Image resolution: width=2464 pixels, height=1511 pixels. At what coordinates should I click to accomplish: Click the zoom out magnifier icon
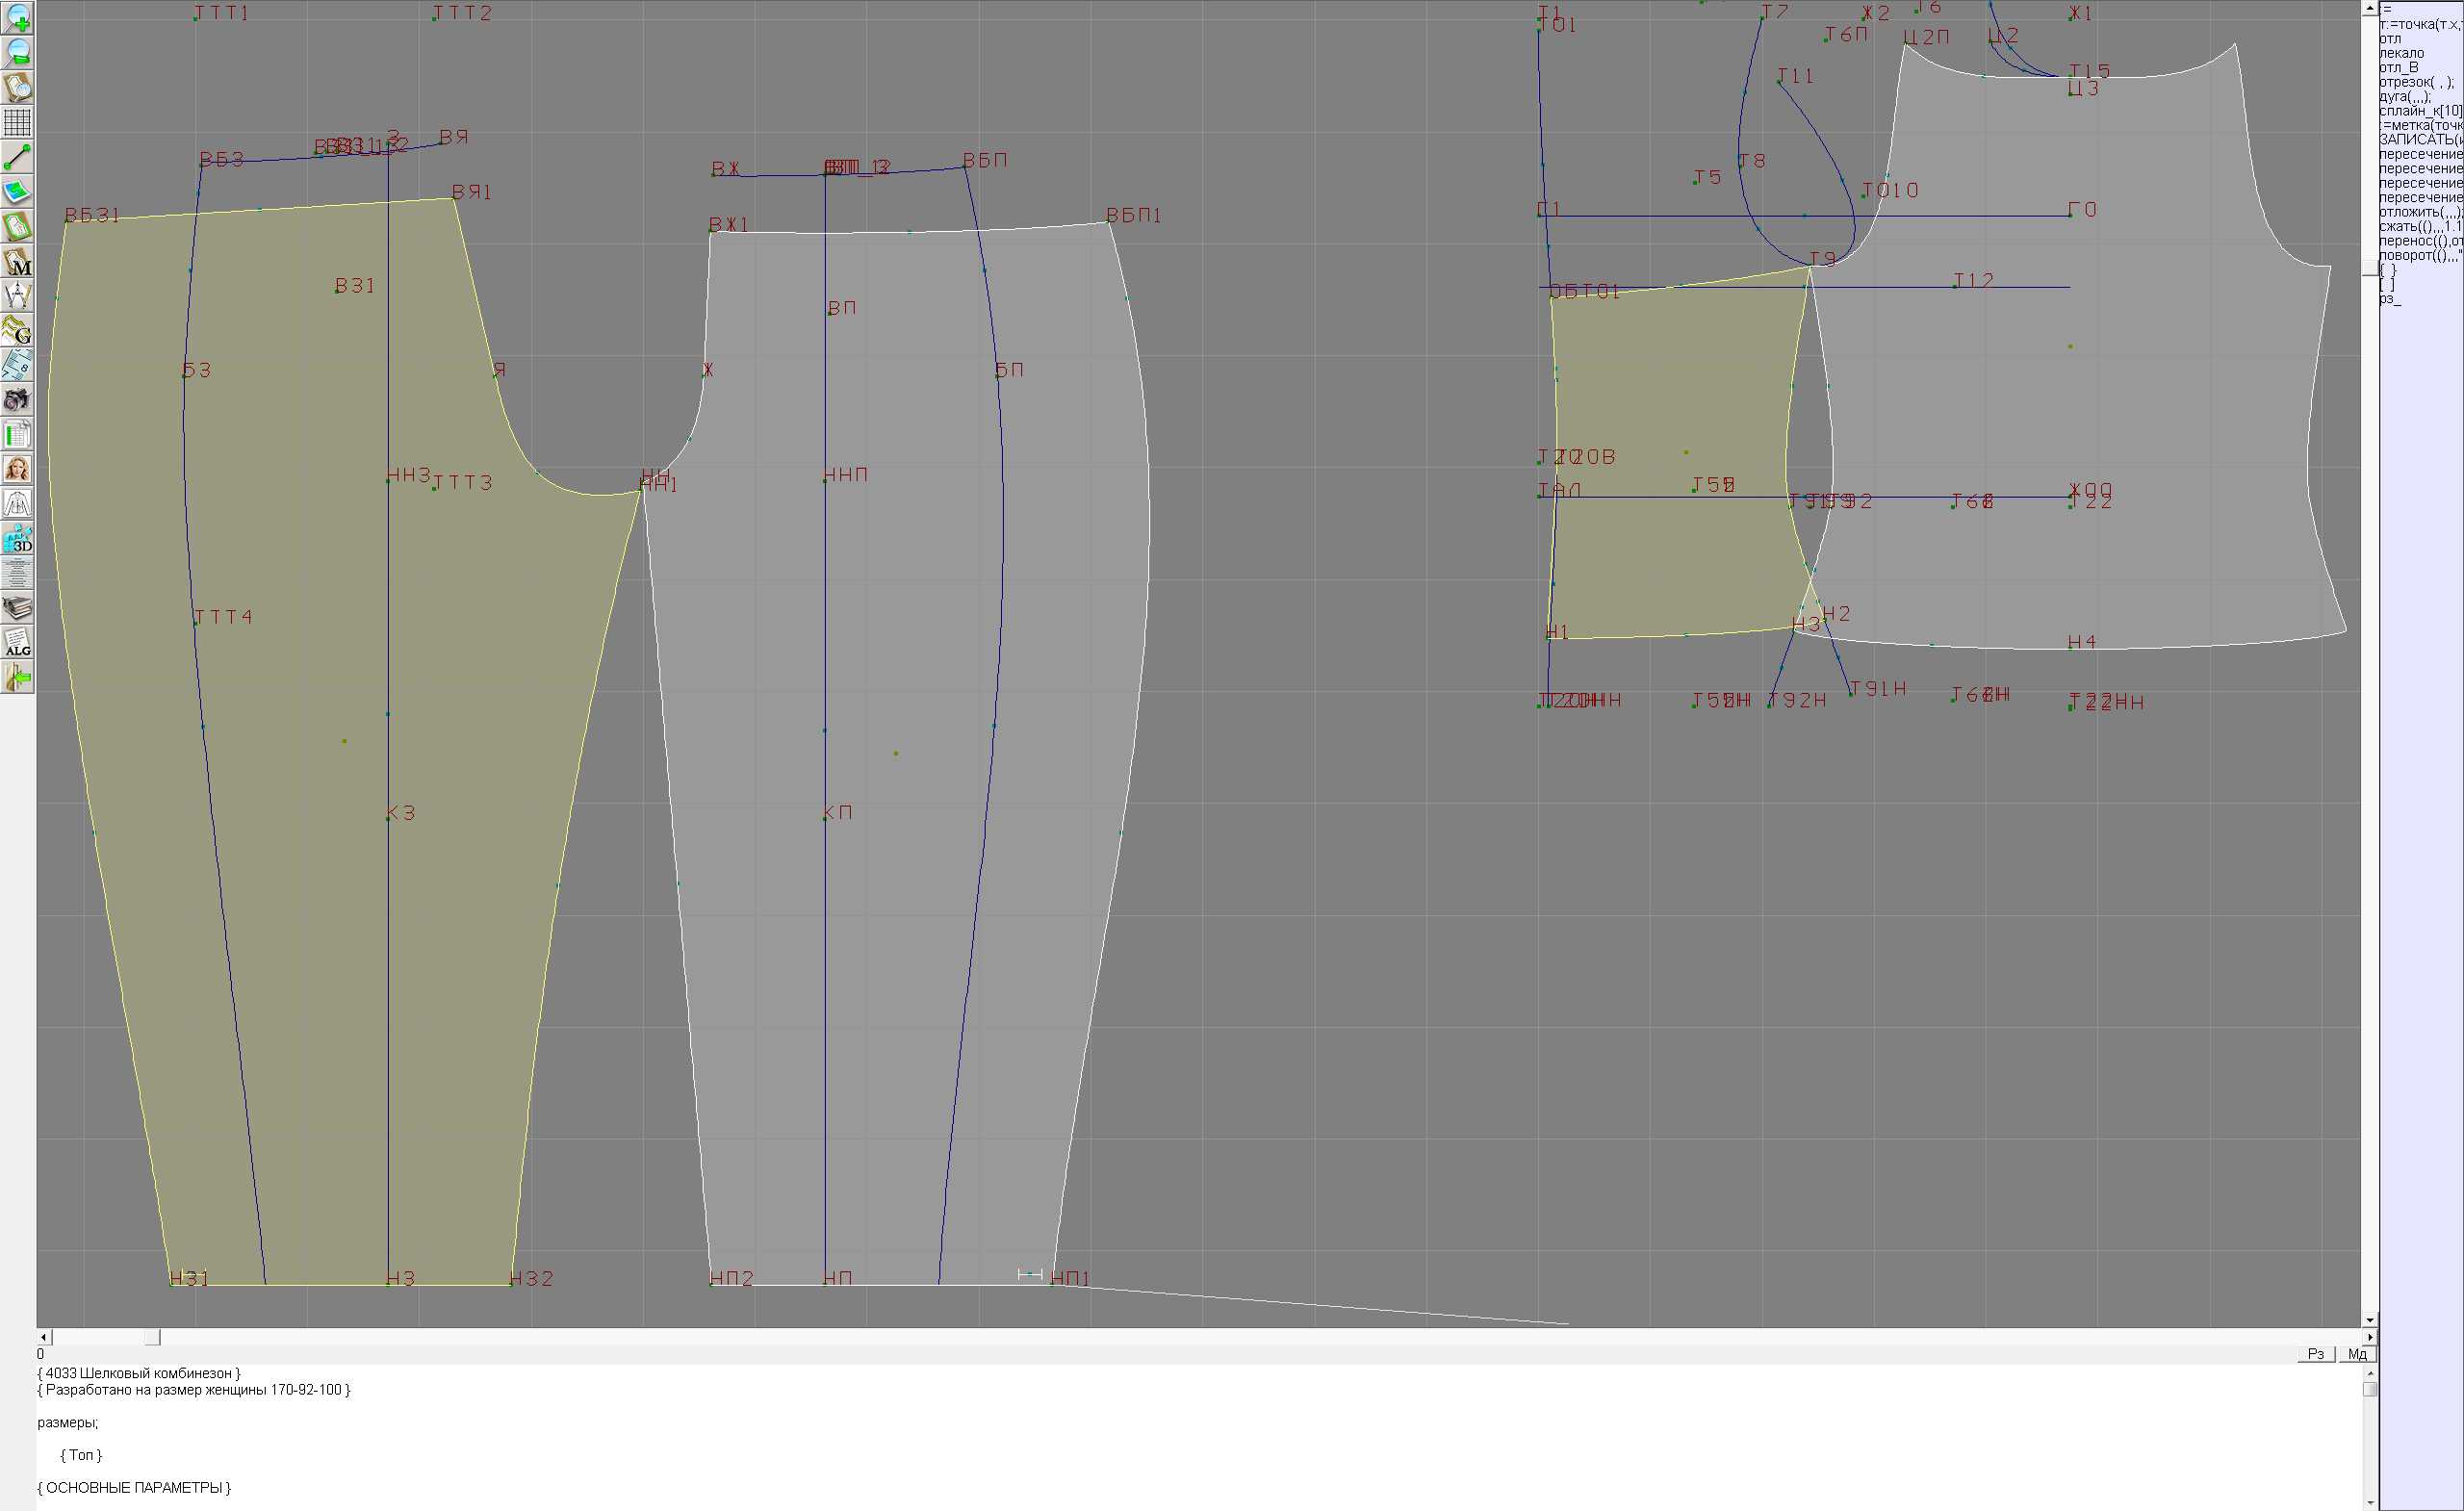pos(17,52)
